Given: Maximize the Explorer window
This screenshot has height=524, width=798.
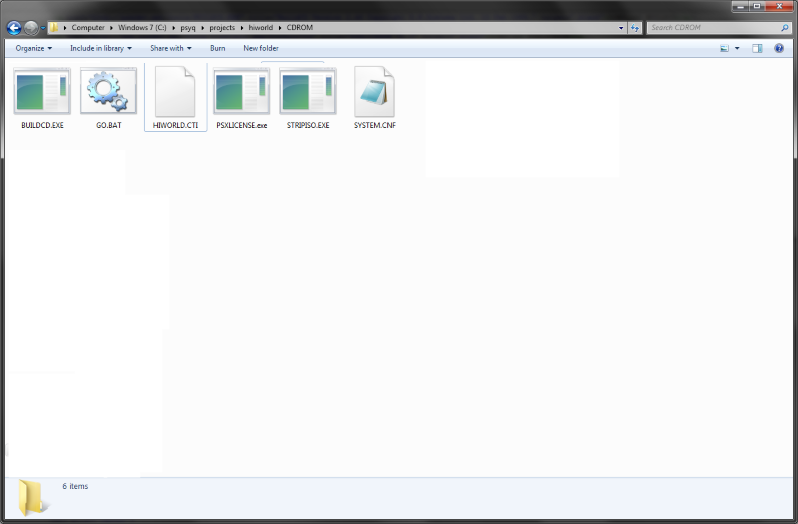Looking at the screenshot, I should (757, 6).
